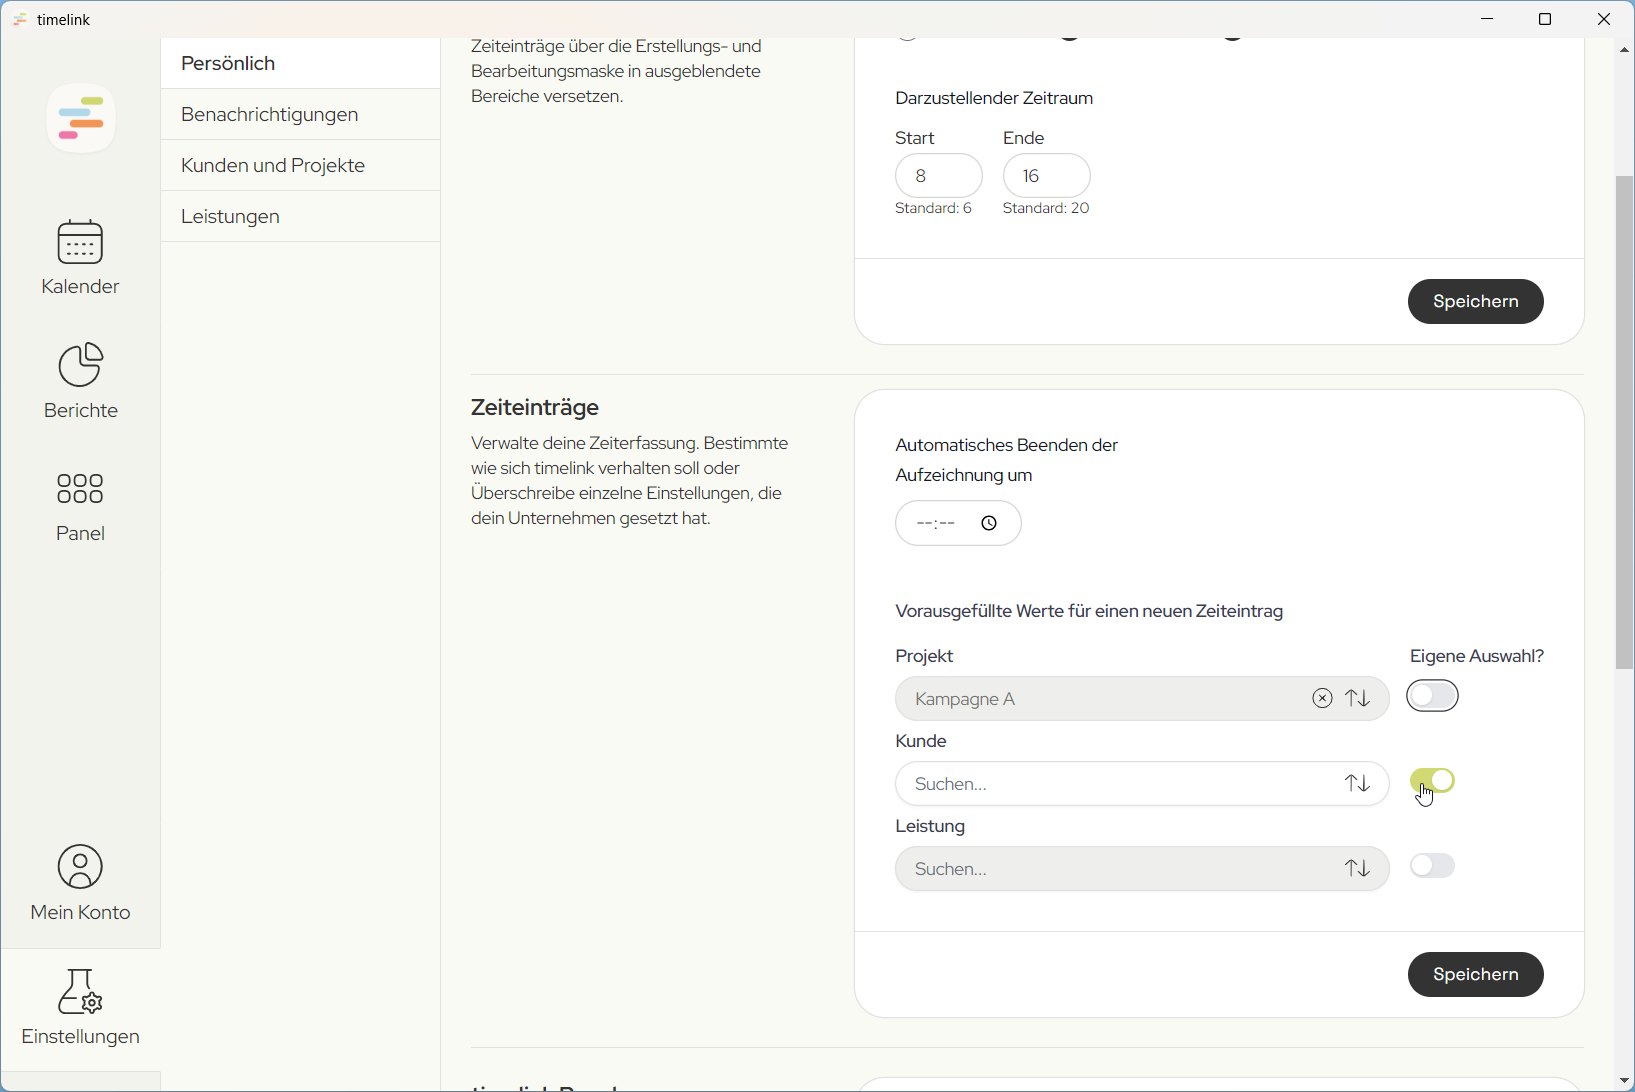Click the scrollbar down arrow

click(1625, 1081)
